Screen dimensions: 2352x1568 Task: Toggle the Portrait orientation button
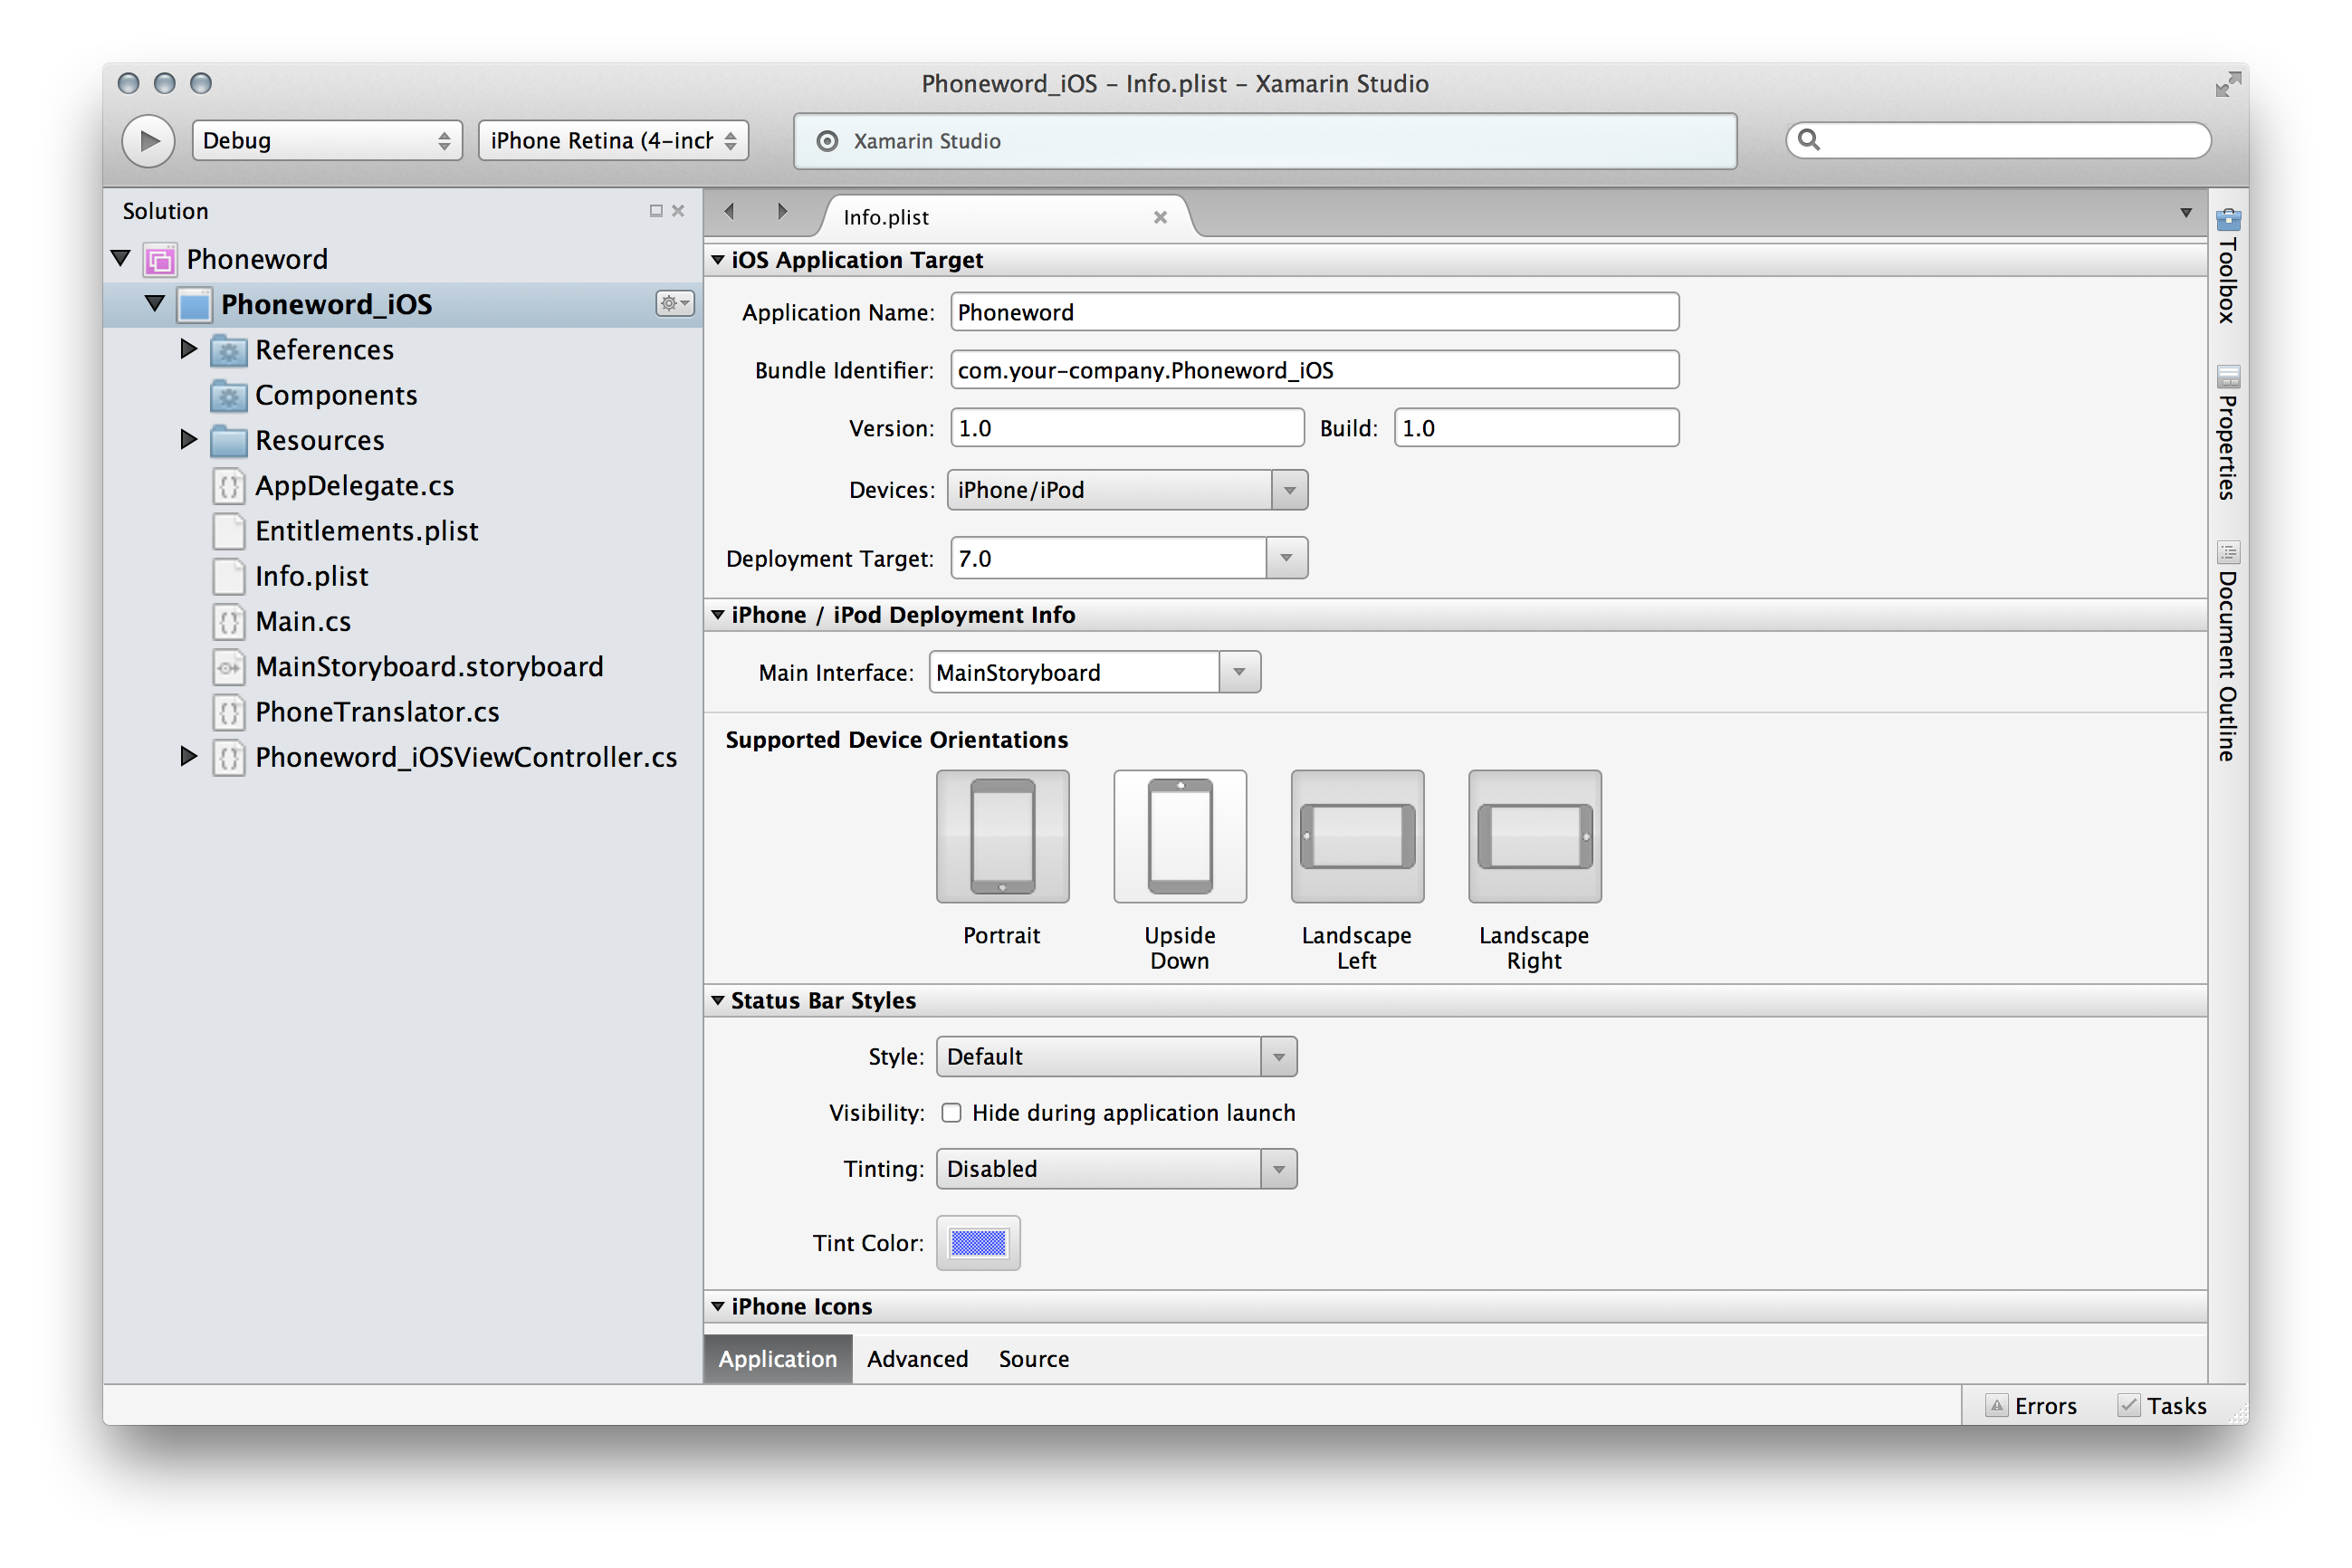point(1002,836)
